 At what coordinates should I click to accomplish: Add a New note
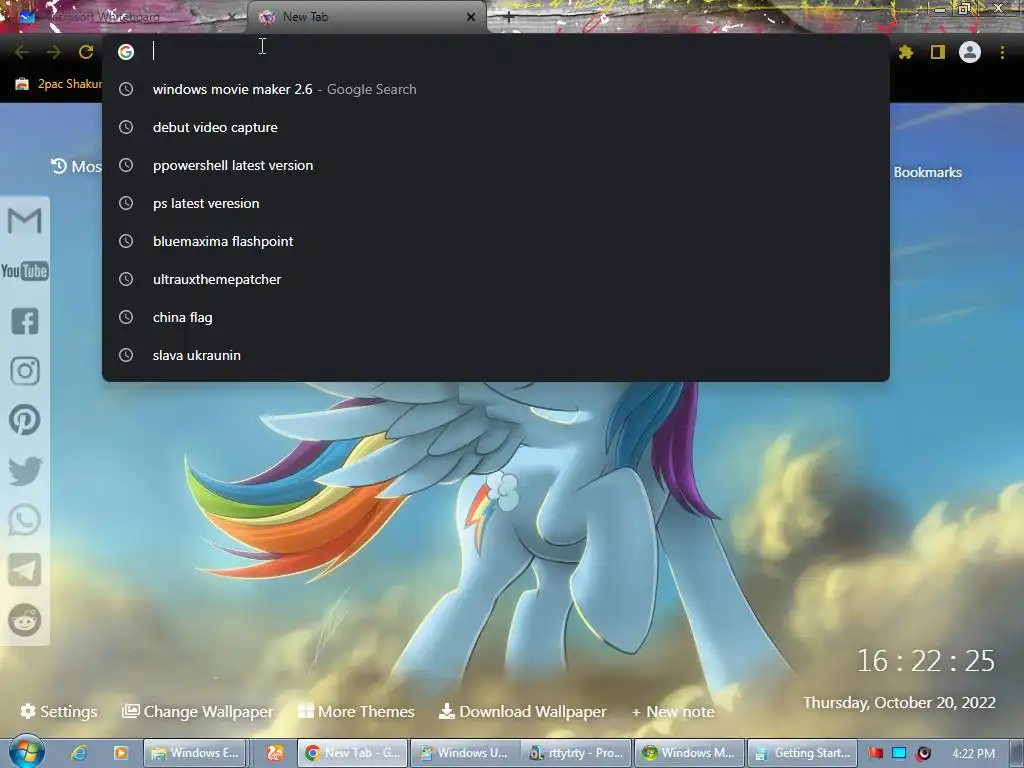coord(673,712)
